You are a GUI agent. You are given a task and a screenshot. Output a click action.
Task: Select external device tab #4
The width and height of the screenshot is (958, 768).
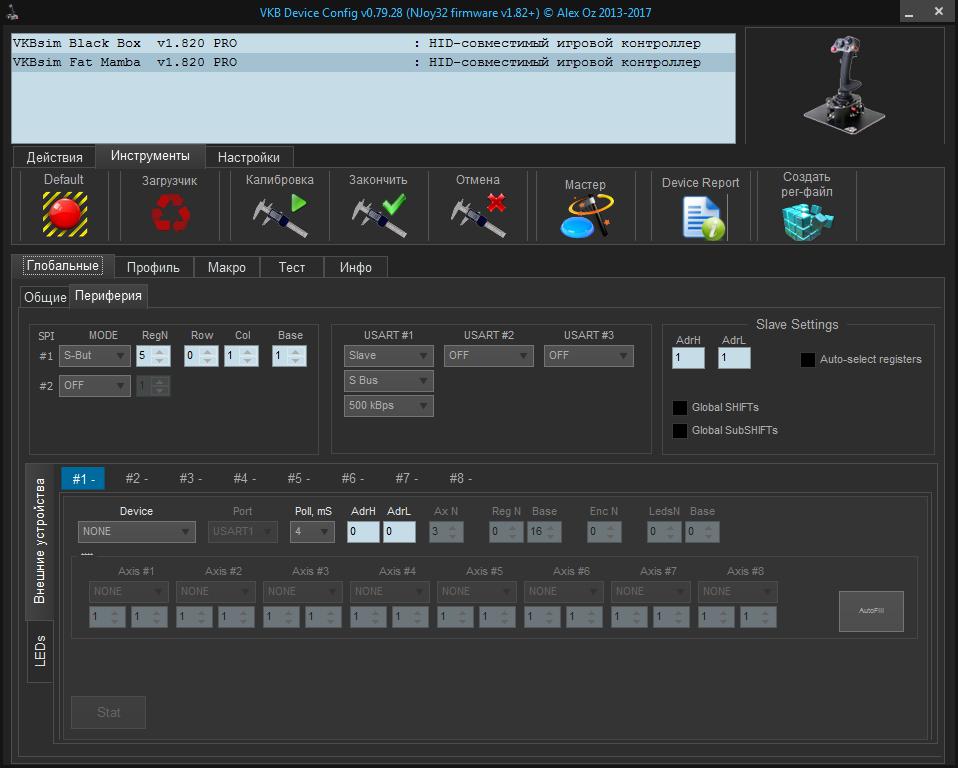244,478
